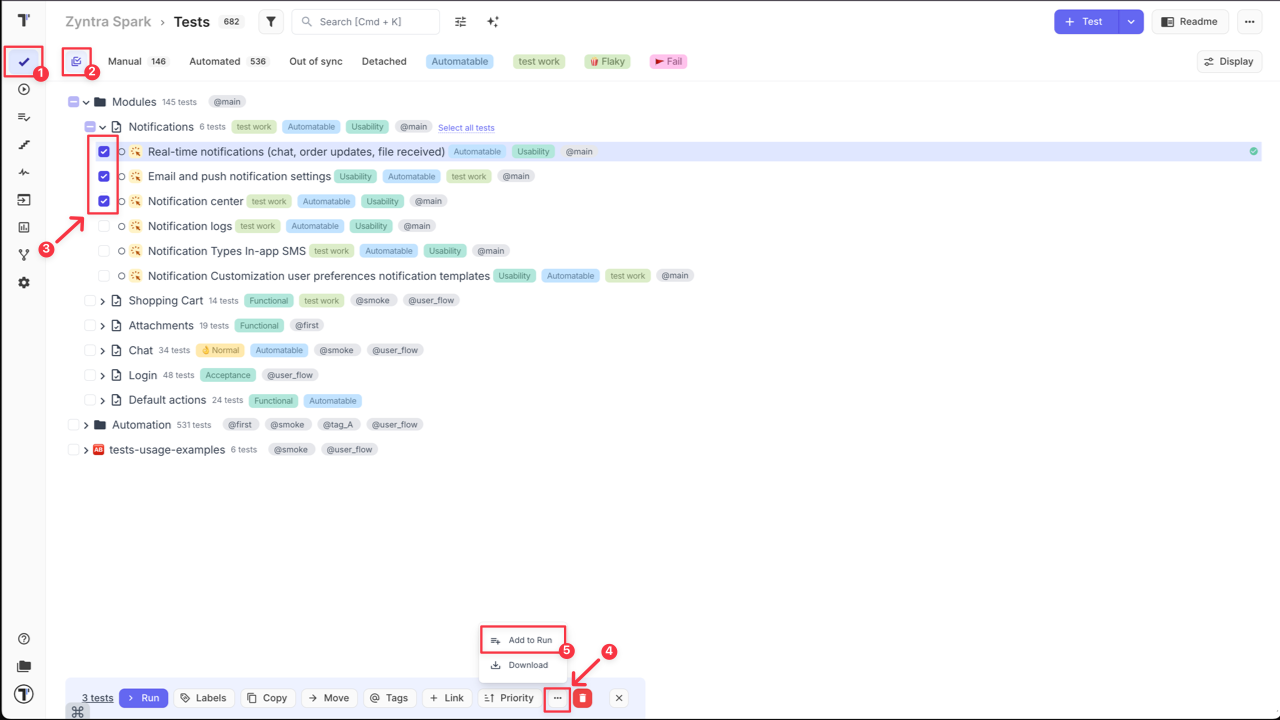
Task: Open Test Runs via play icon in sidebar
Action: [24, 89]
